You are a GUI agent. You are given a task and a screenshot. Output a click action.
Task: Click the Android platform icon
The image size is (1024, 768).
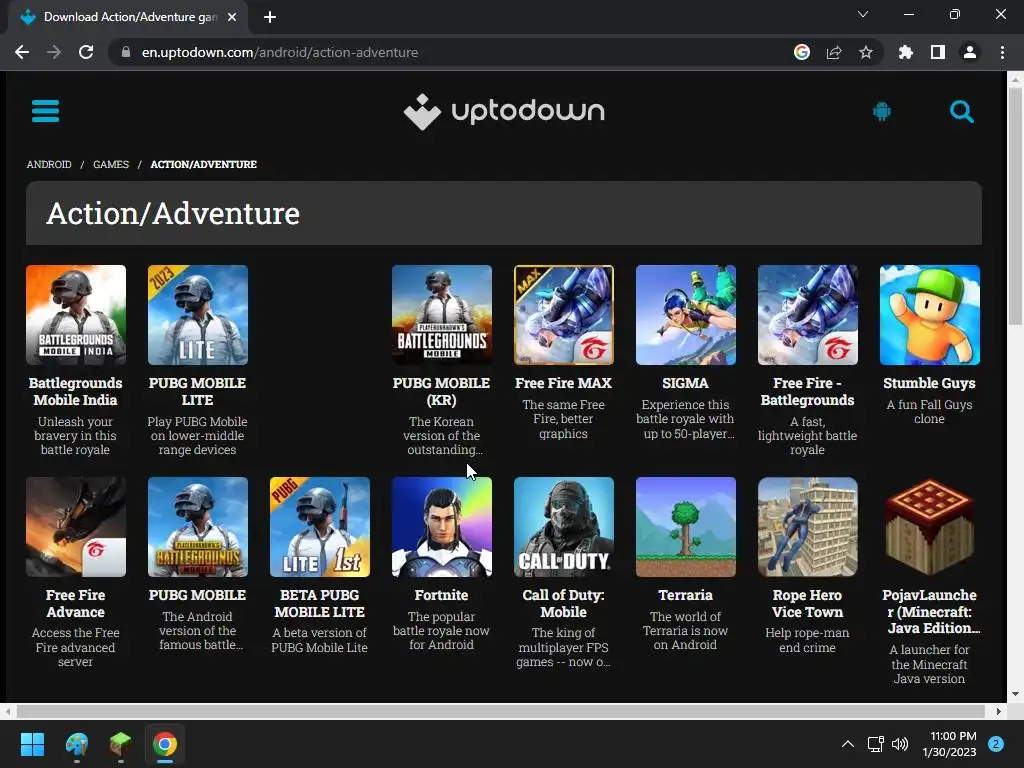tap(882, 111)
